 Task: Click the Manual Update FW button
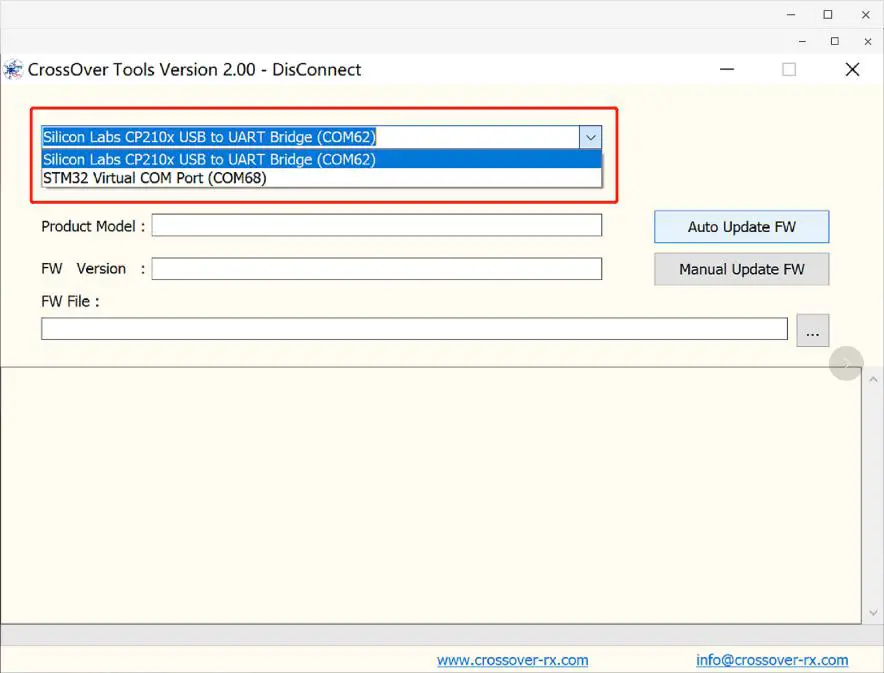741,269
